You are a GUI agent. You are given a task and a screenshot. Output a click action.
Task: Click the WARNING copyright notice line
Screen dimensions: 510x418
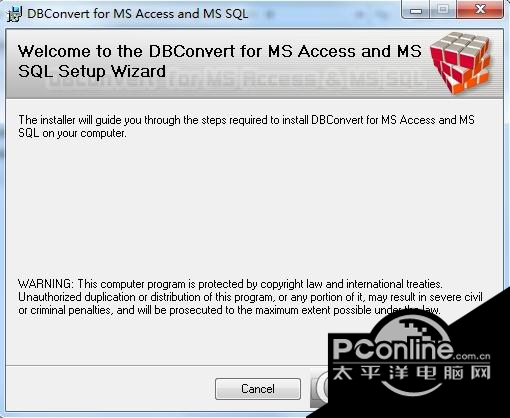(230, 284)
